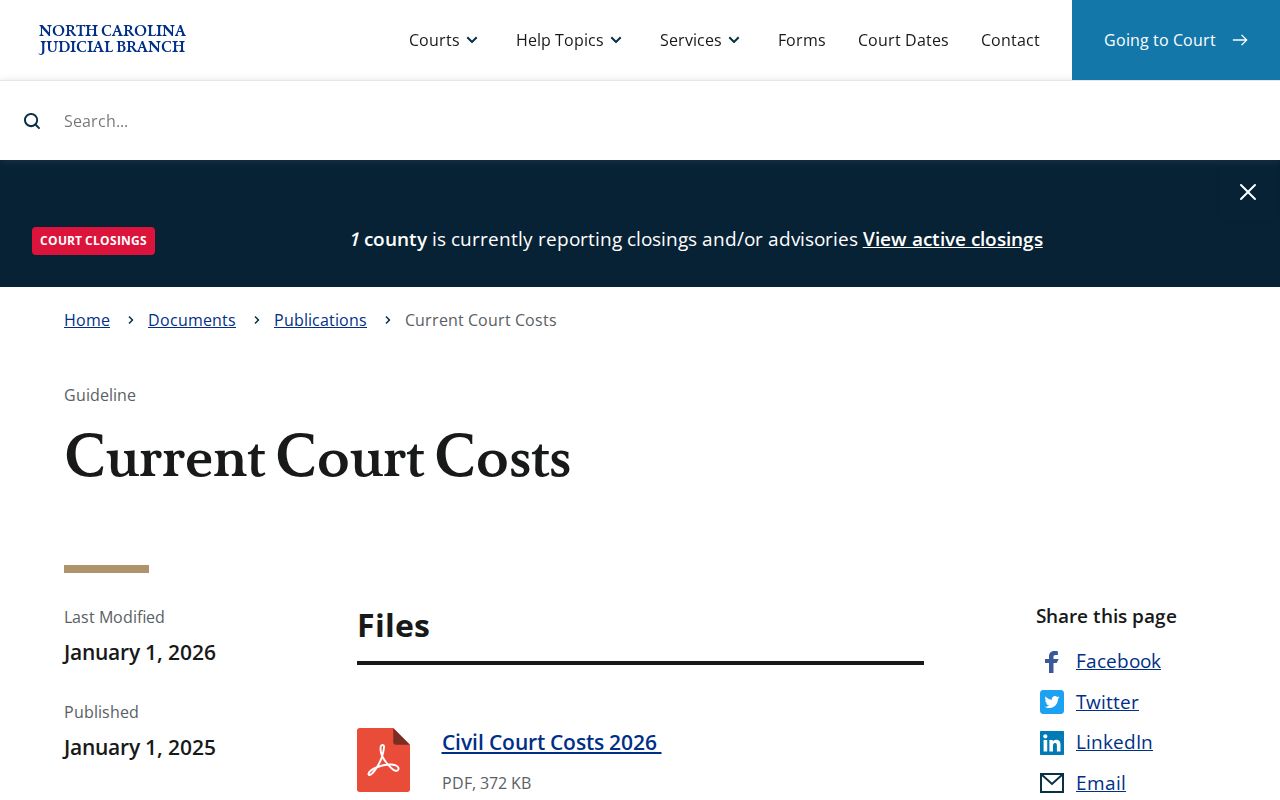Click the Files section heading
This screenshot has width=1280, height=800.
tap(393, 626)
